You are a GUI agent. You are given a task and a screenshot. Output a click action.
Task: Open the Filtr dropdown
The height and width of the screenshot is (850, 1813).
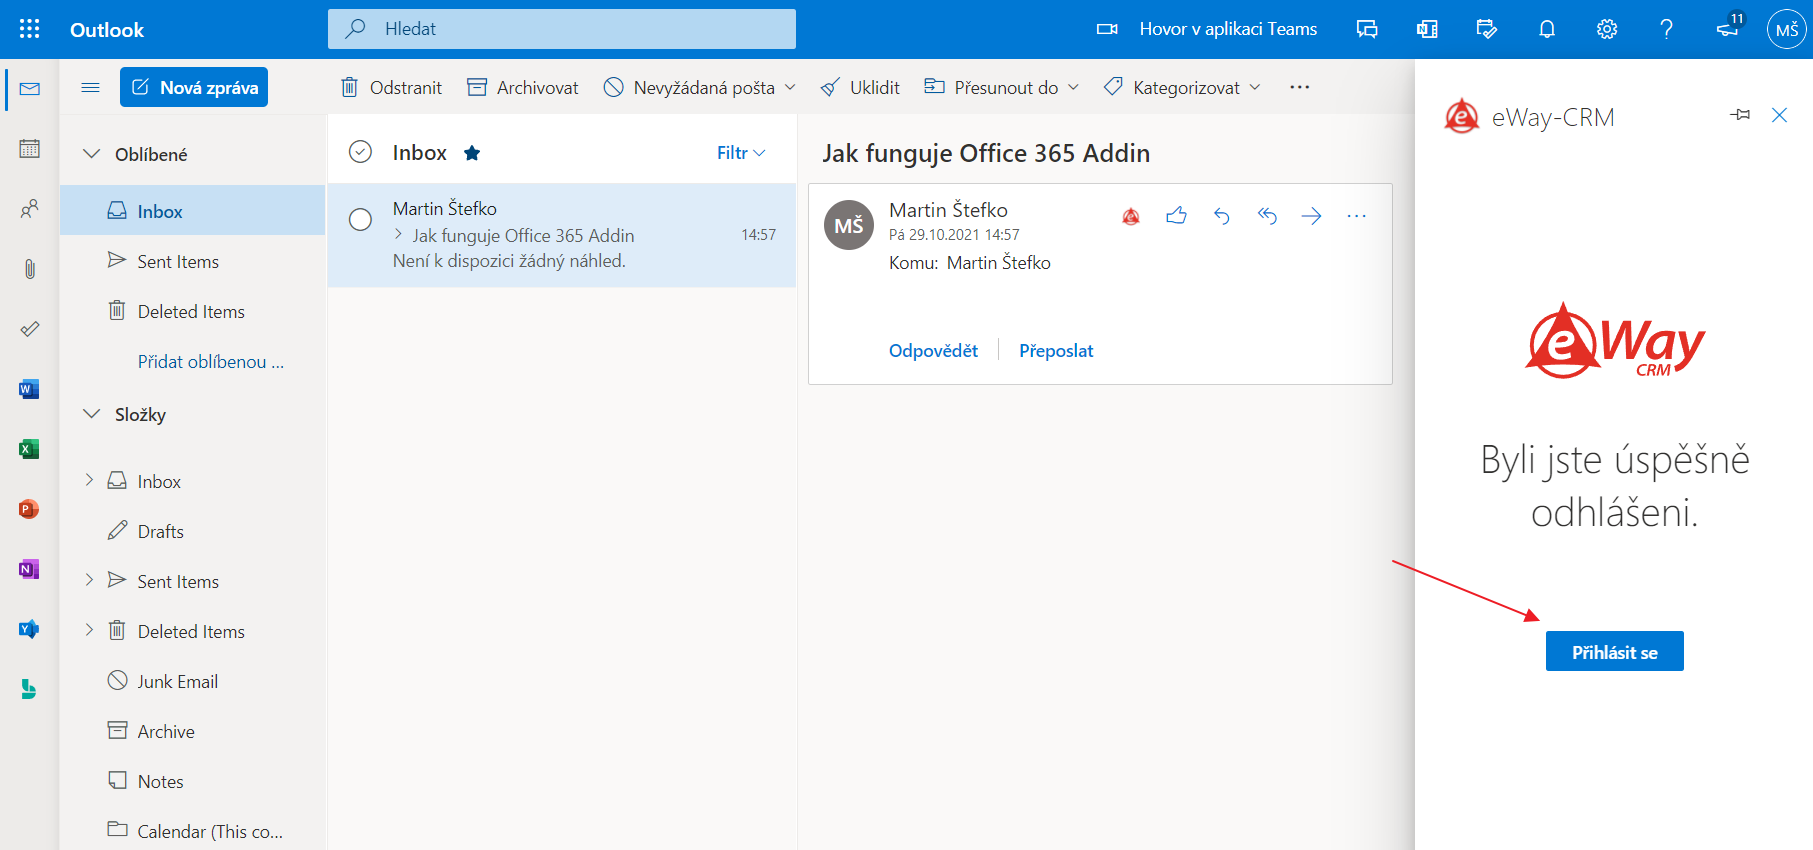[741, 152]
